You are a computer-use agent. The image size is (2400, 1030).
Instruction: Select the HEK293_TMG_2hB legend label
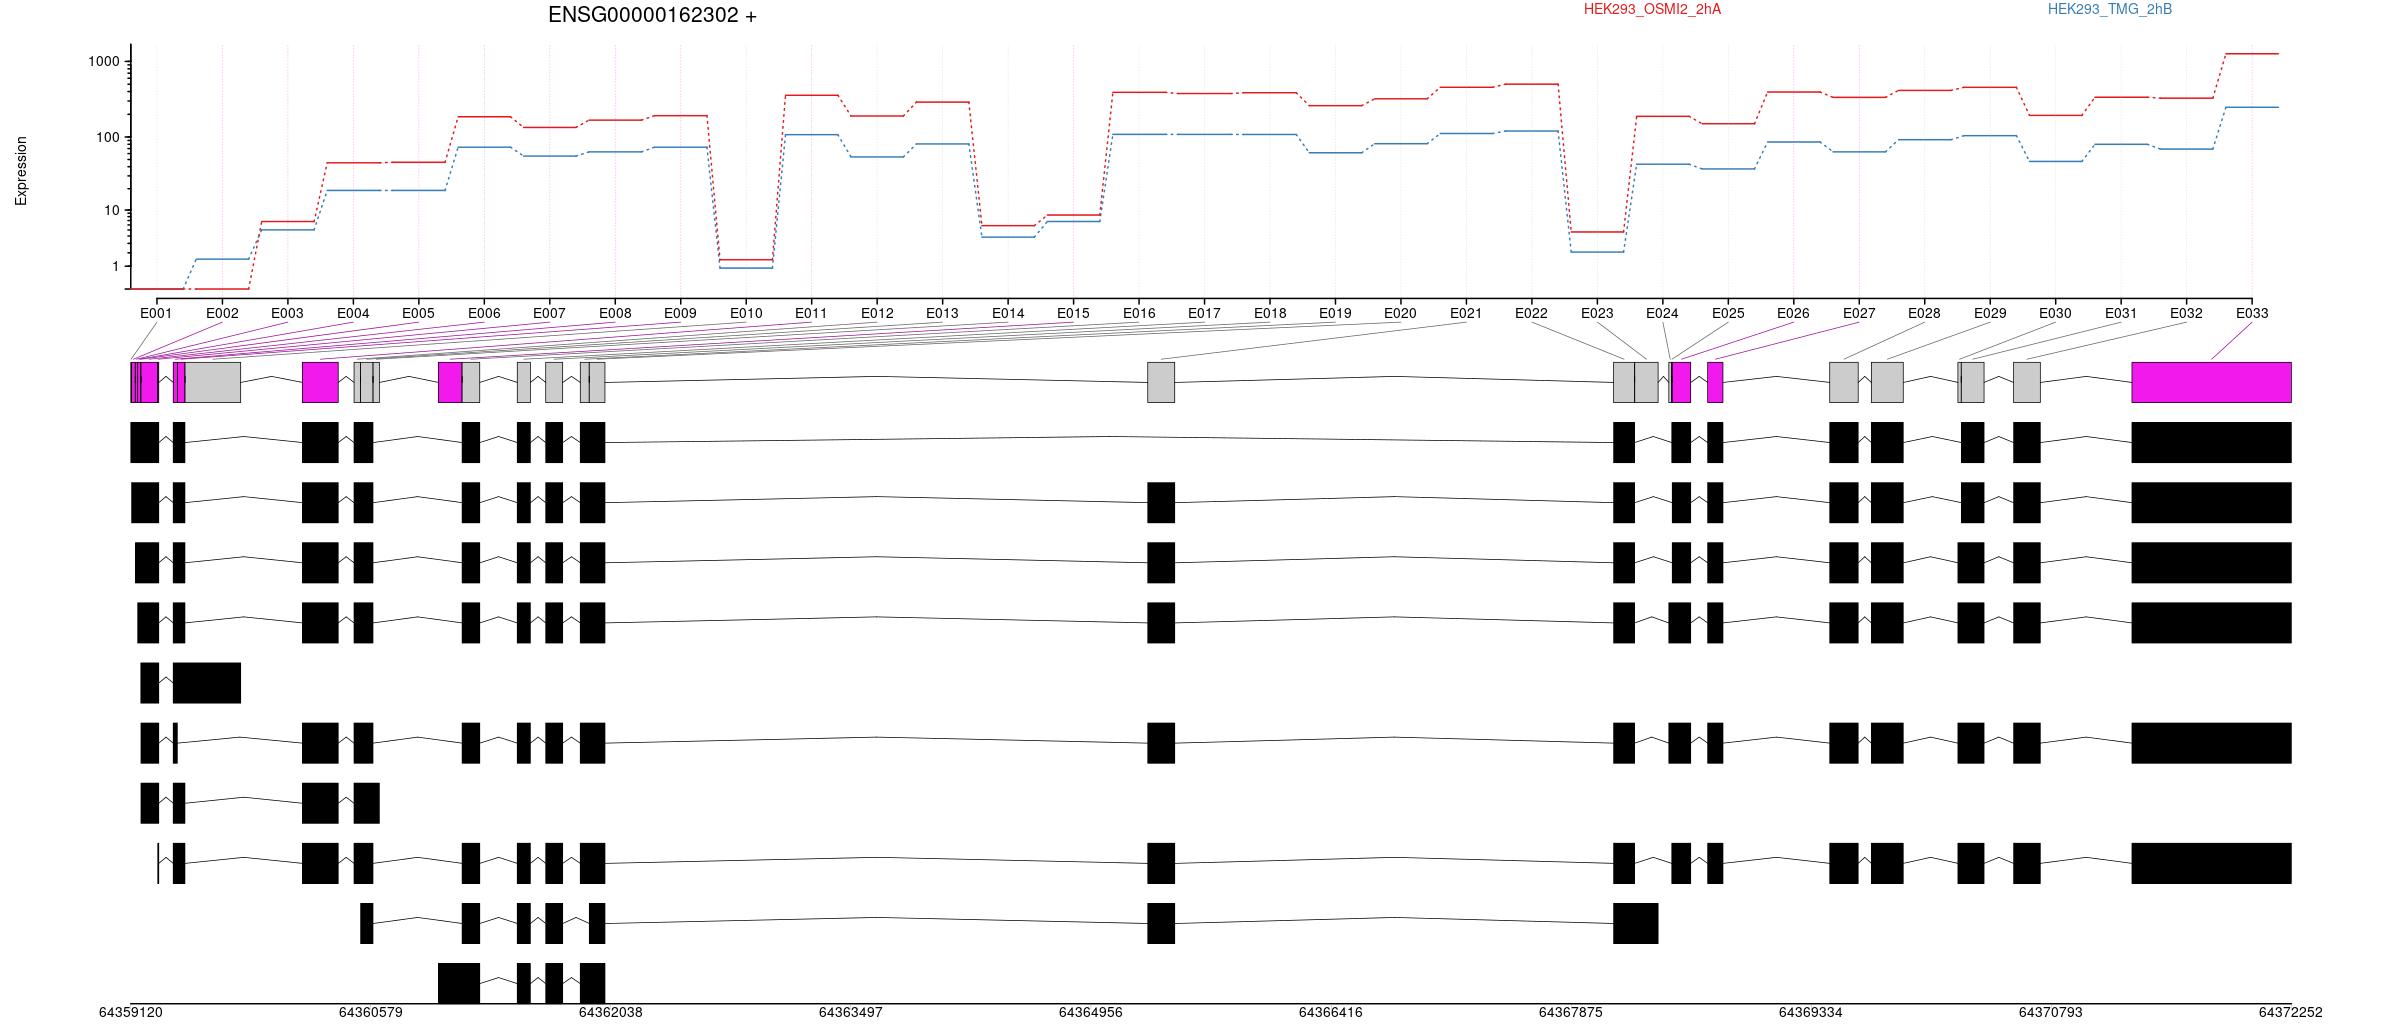[2109, 9]
